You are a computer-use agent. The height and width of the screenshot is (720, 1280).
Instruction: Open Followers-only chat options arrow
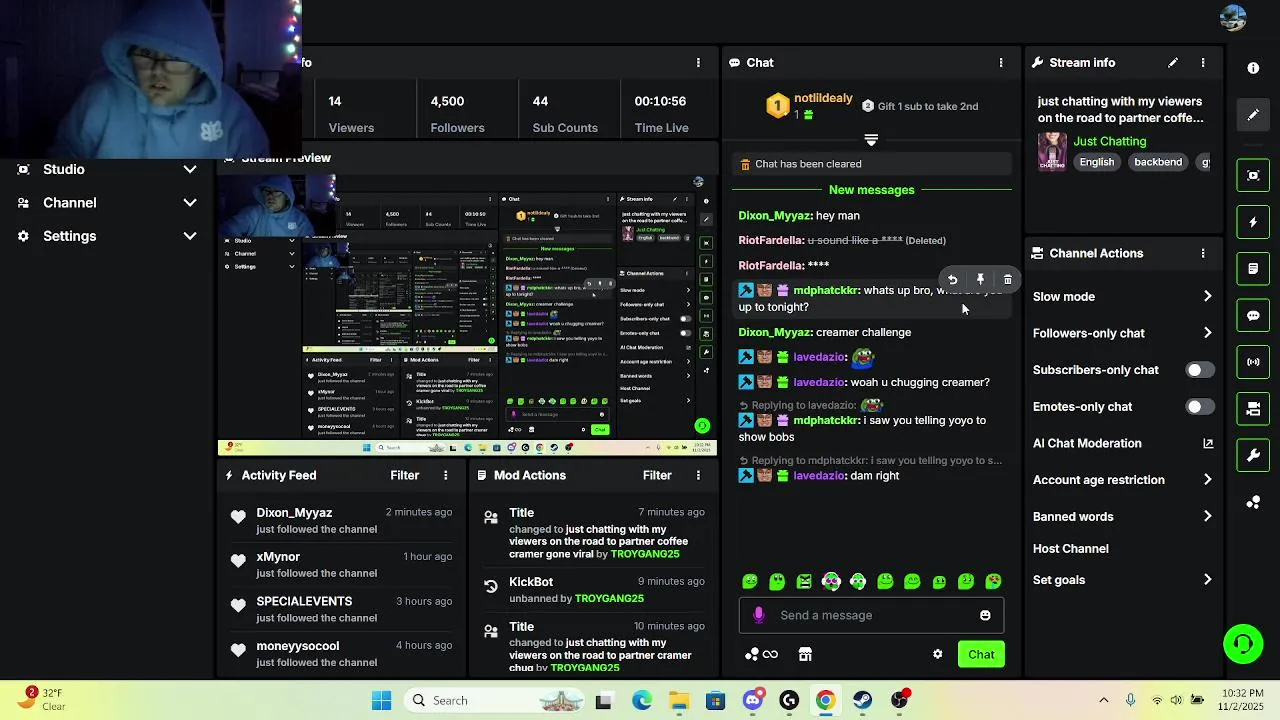(1207, 333)
